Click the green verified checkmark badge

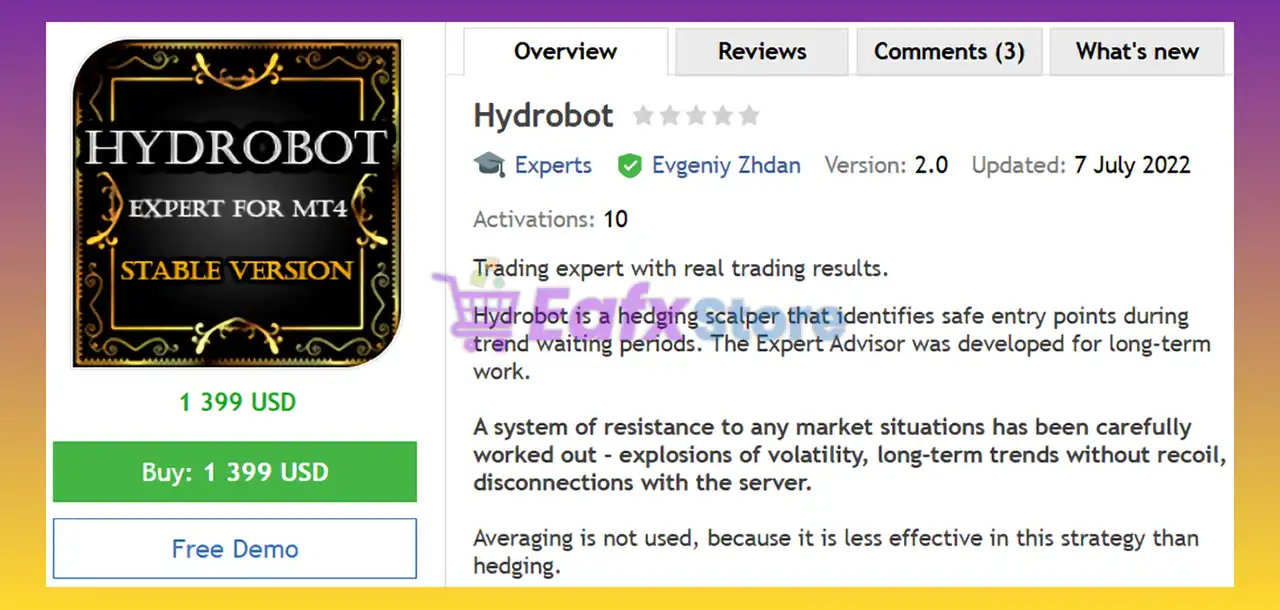[629, 166]
